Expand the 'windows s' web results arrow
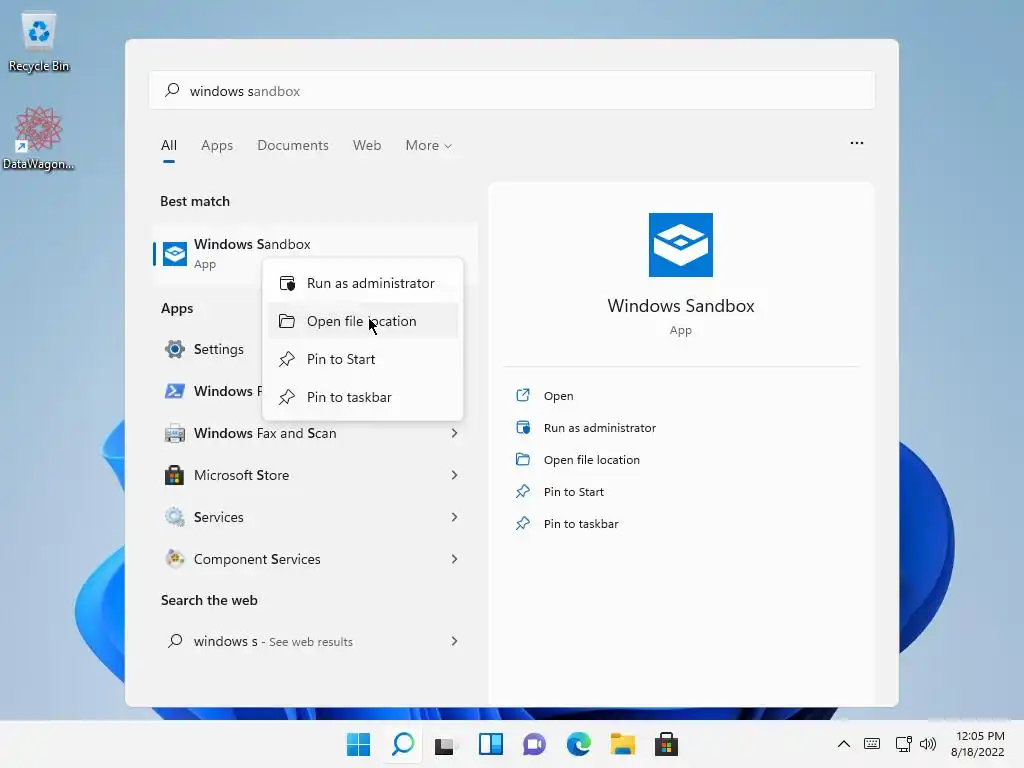 455,641
